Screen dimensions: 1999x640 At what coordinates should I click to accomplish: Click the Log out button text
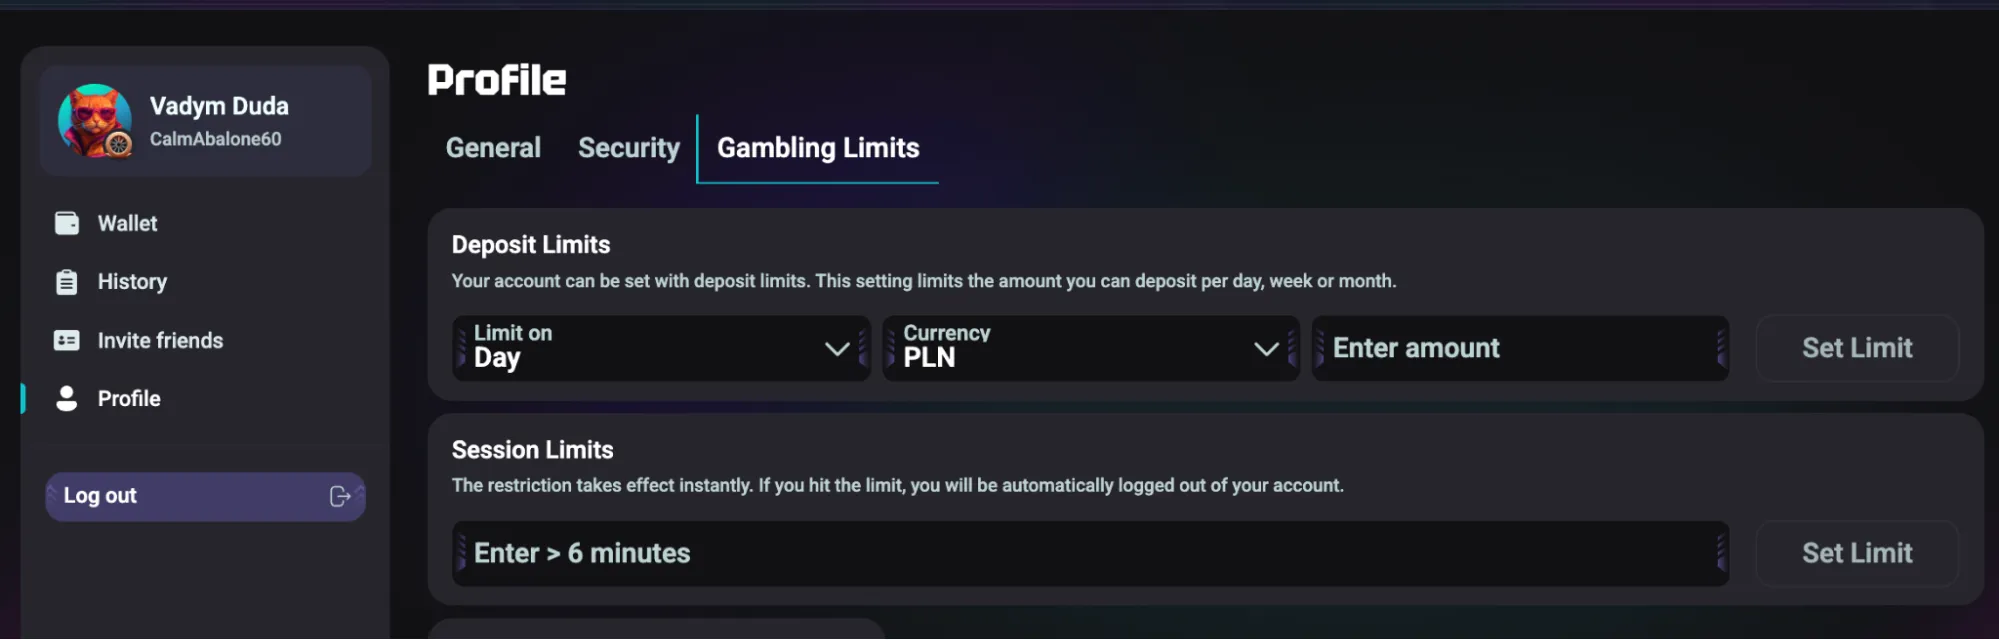click(x=100, y=496)
